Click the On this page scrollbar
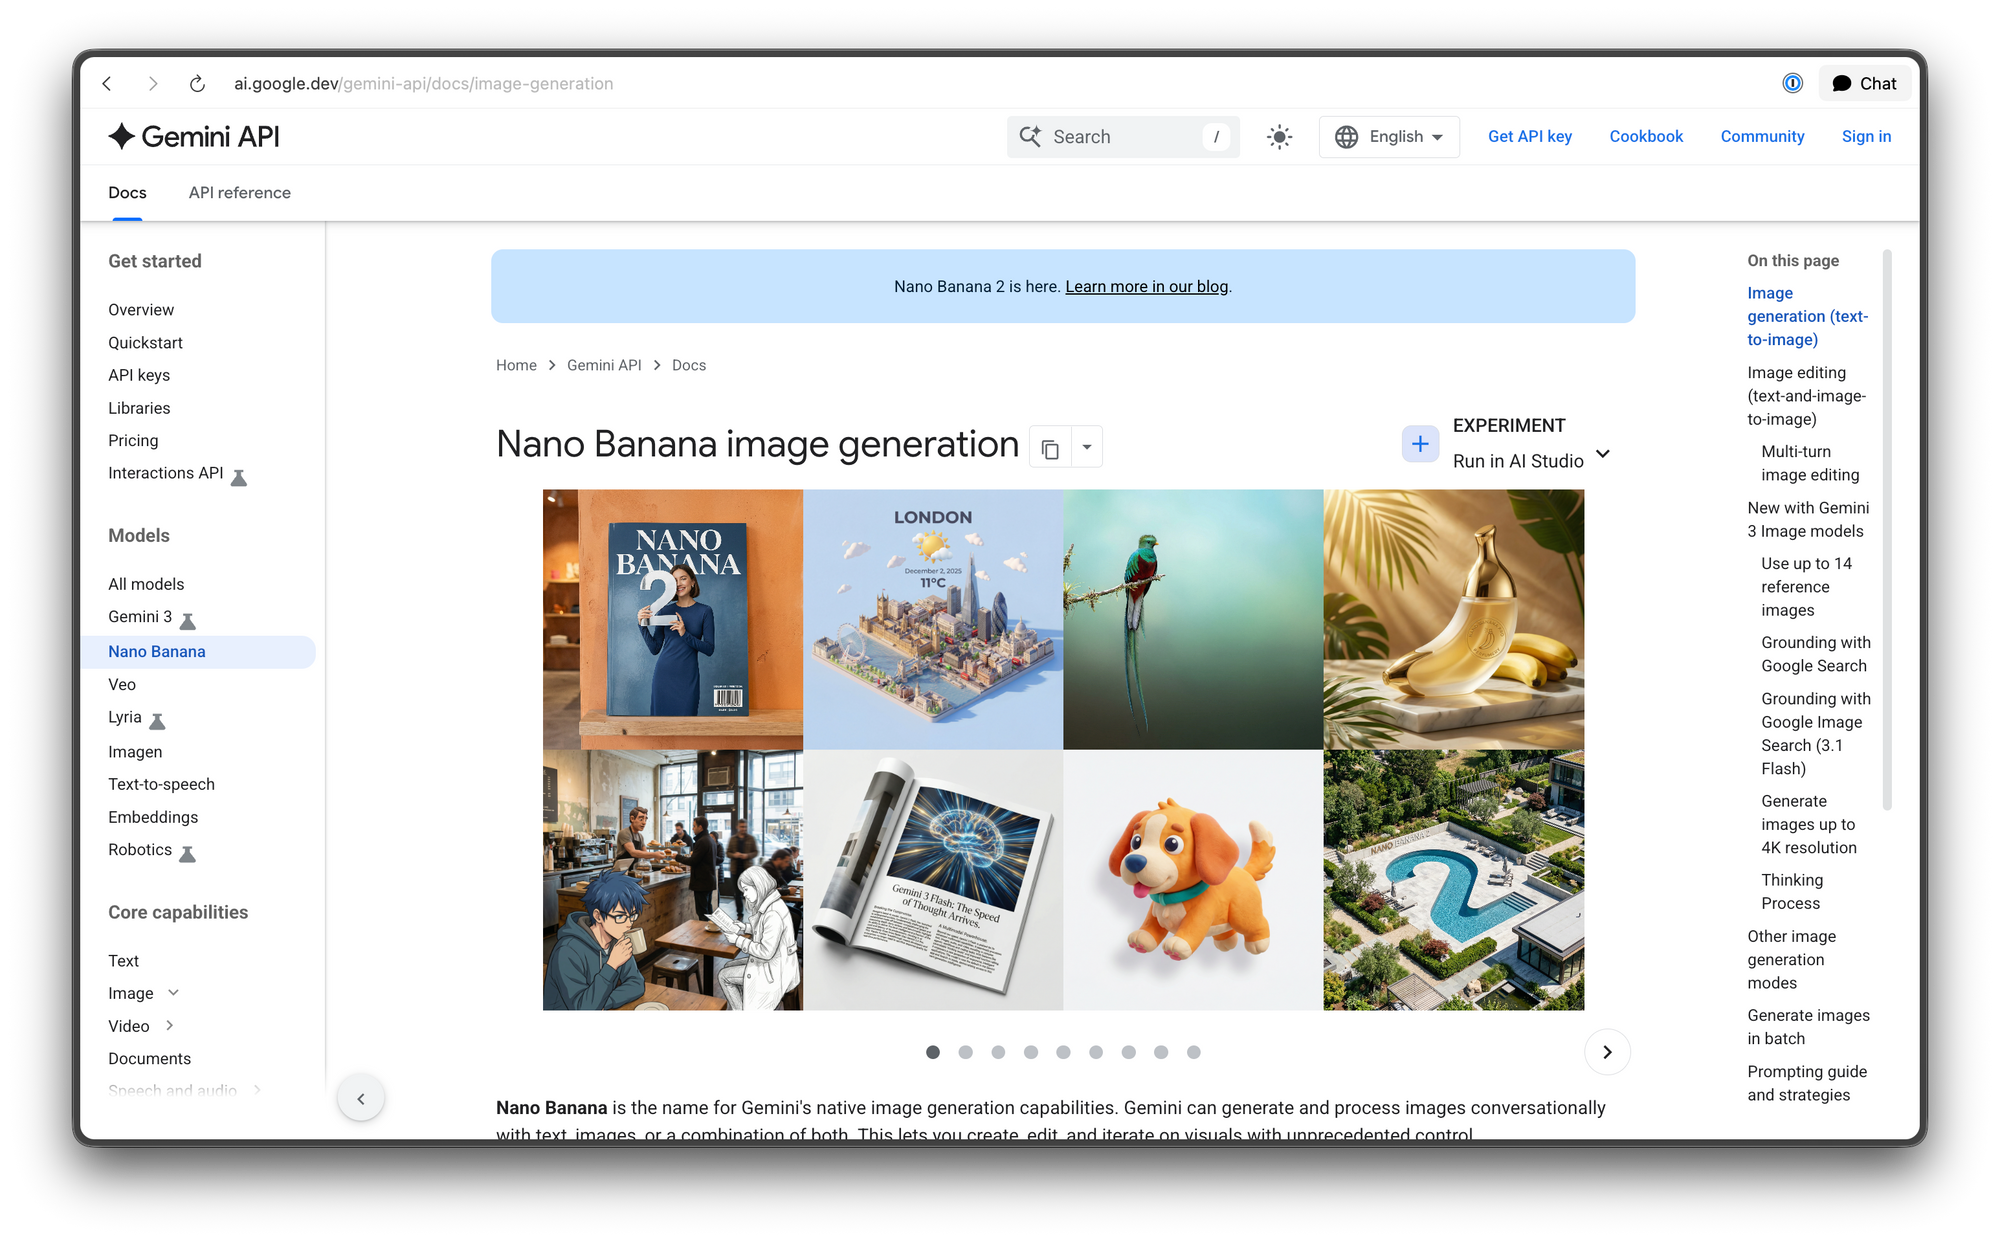This screenshot has height=1243, width=2000. point(1887,530)
